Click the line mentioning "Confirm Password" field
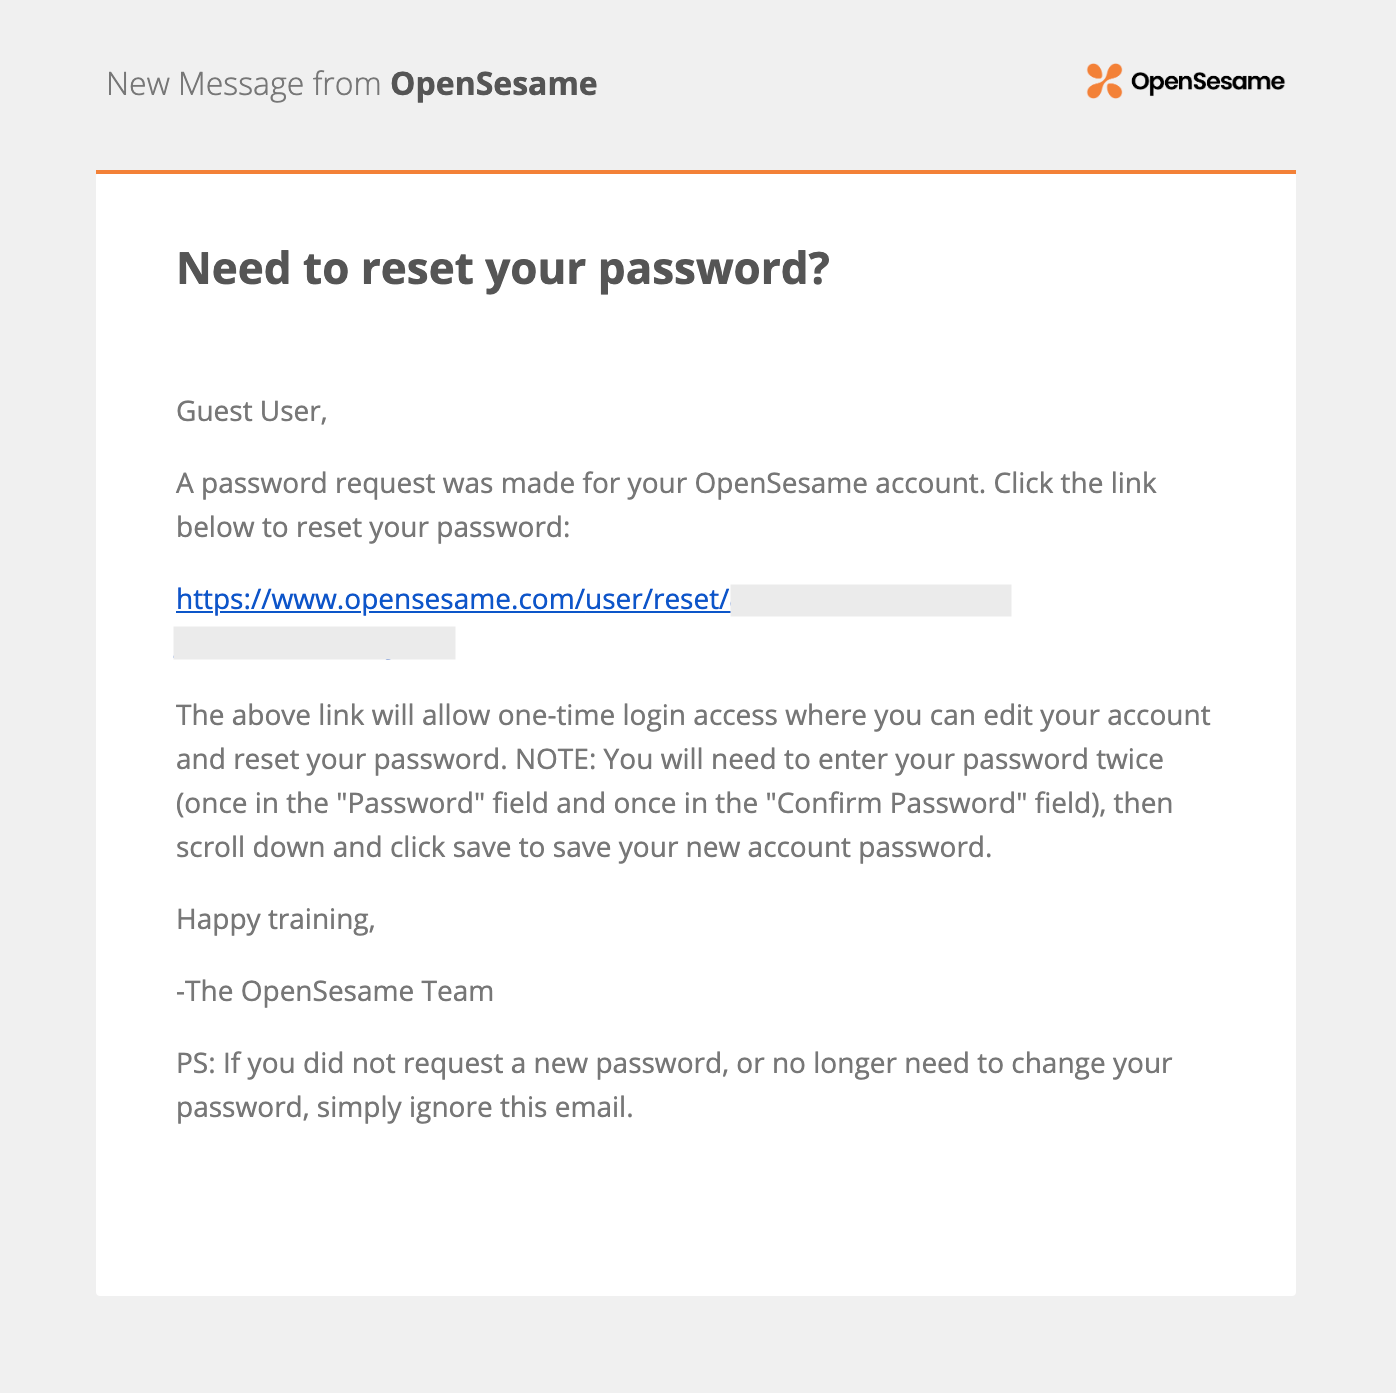1396x1393 pixels. [x=674, y=804]
